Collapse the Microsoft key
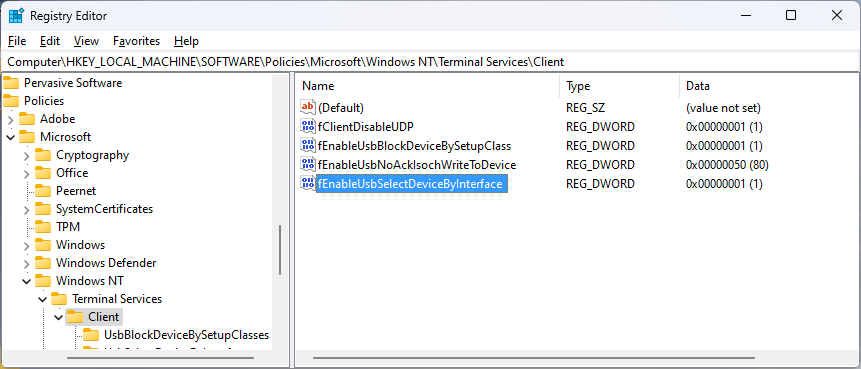Viewport: 861px width, 369px height. [x=10, y=137]
